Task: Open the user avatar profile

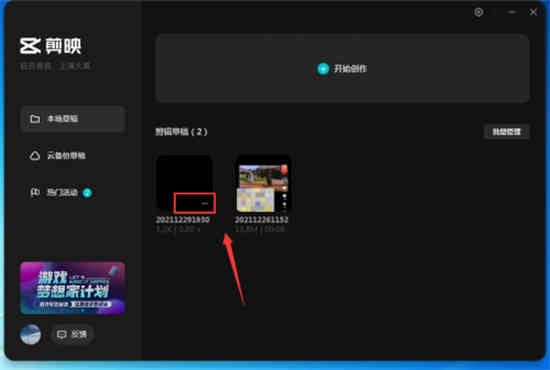Action: [x=31, y=334]
